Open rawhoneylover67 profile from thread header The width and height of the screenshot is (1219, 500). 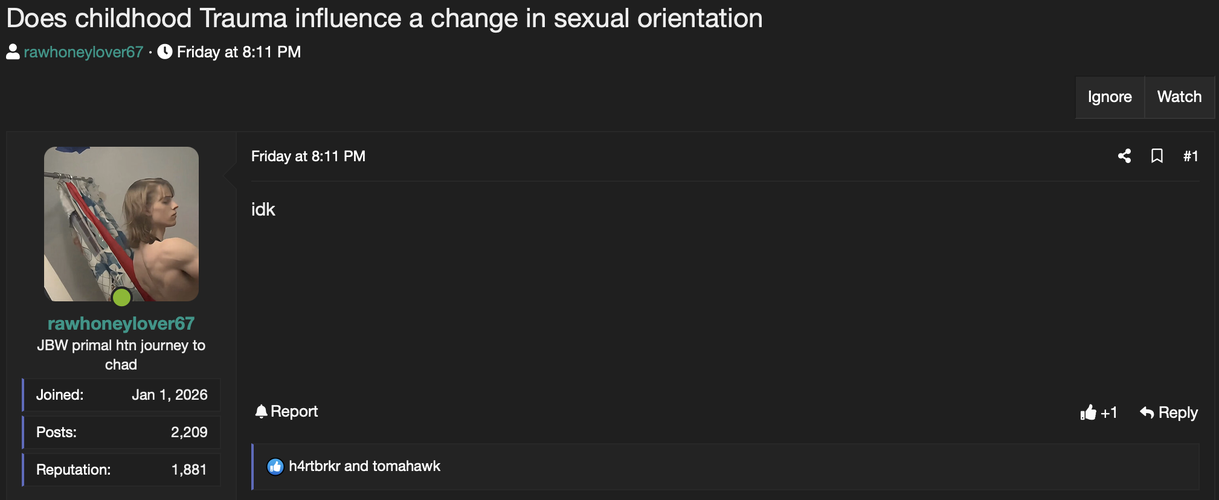coord(84,52)
